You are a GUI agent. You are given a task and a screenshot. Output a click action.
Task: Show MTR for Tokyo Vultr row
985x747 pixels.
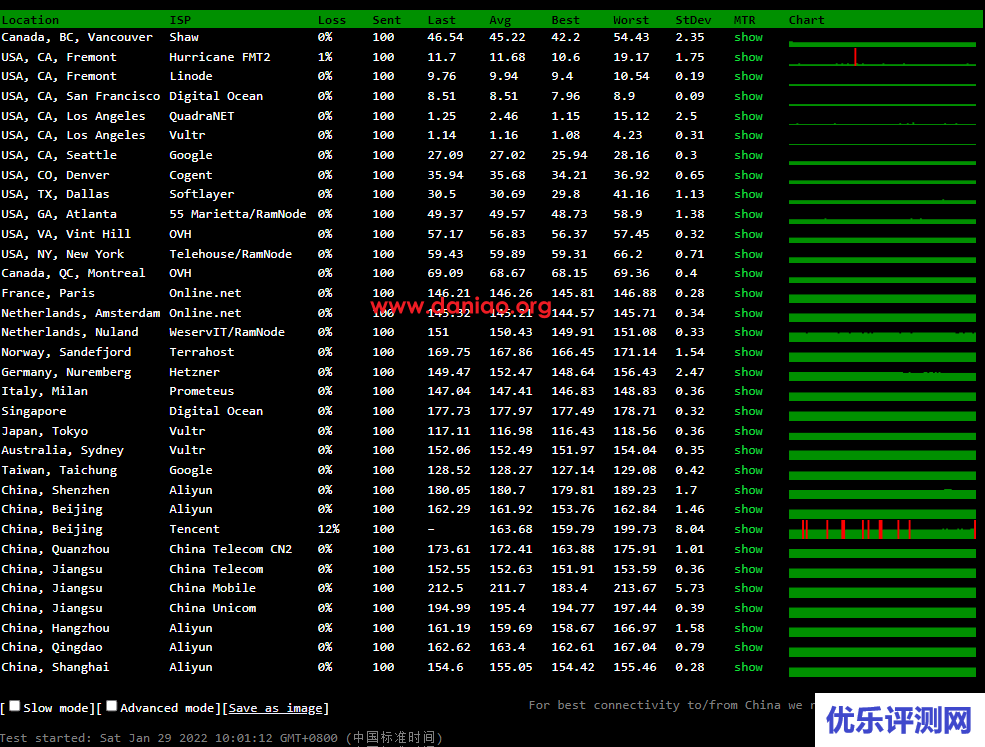pos(748,432)
